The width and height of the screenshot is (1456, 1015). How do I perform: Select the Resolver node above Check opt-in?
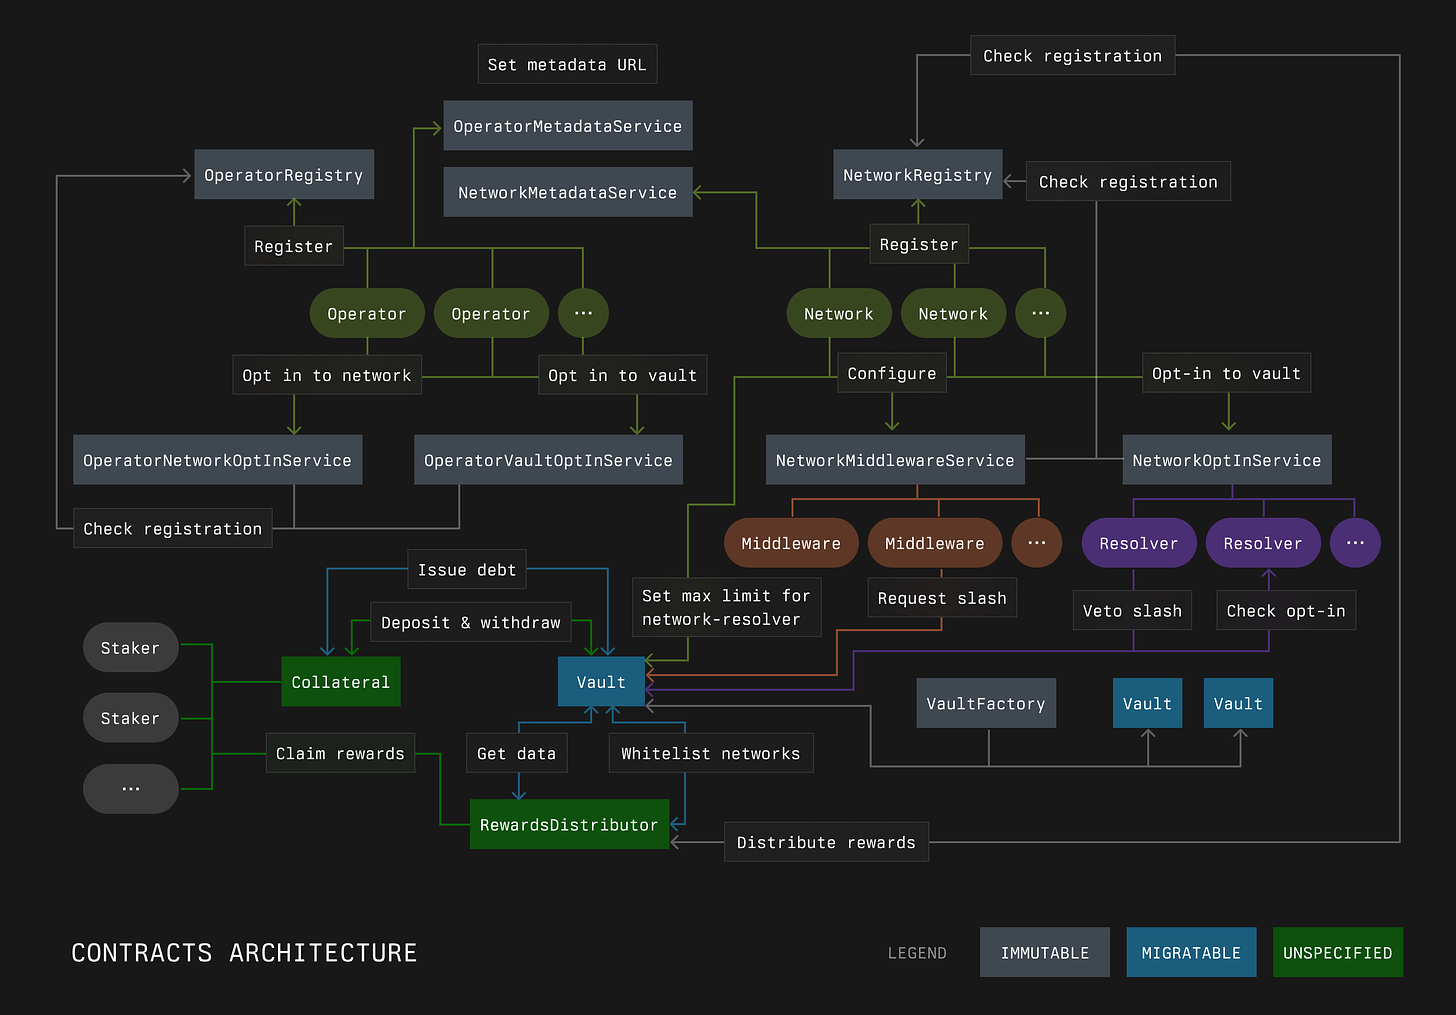(1263, 543)
